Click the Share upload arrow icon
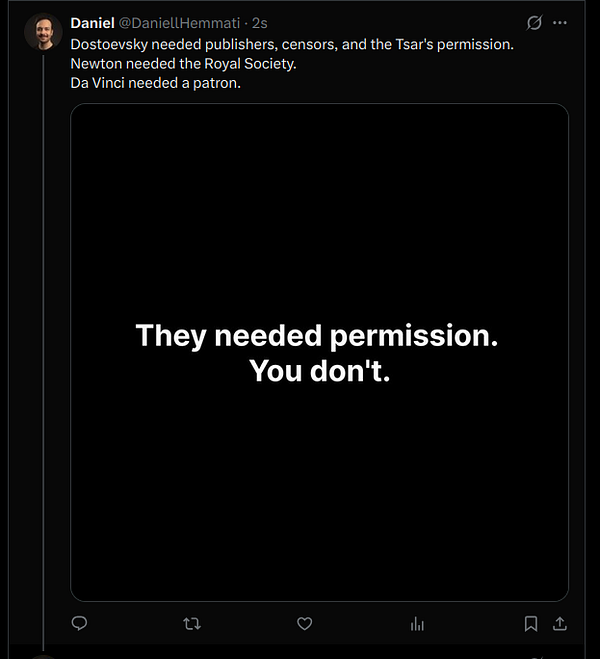The width and height of the screenshot is (600, 659). tap(560, 623)
